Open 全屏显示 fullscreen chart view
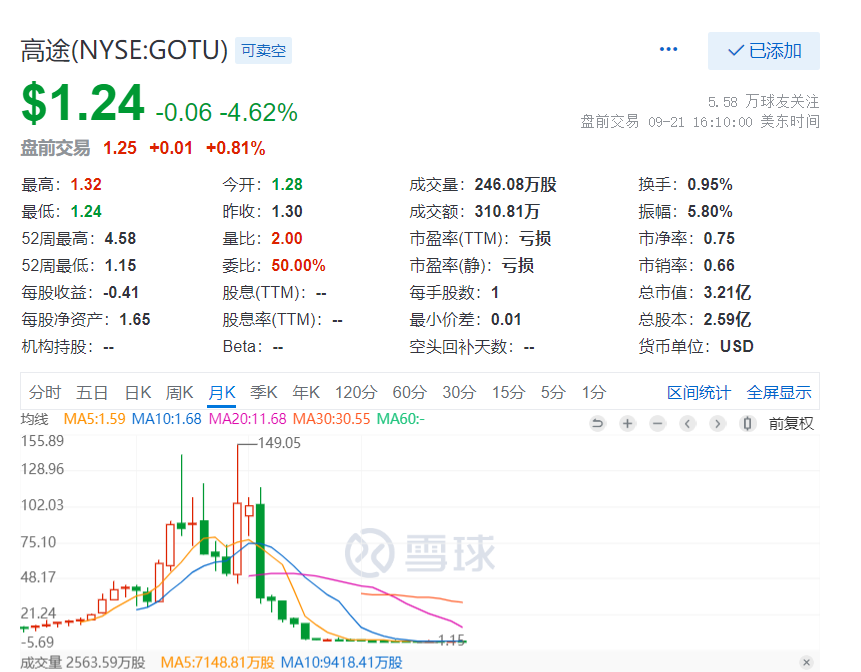The image size is (861, 672). coord(779,393)
